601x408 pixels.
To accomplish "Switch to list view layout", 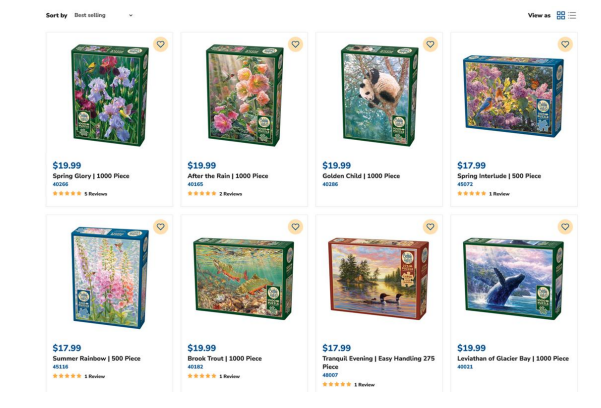I will click(573, 15).
